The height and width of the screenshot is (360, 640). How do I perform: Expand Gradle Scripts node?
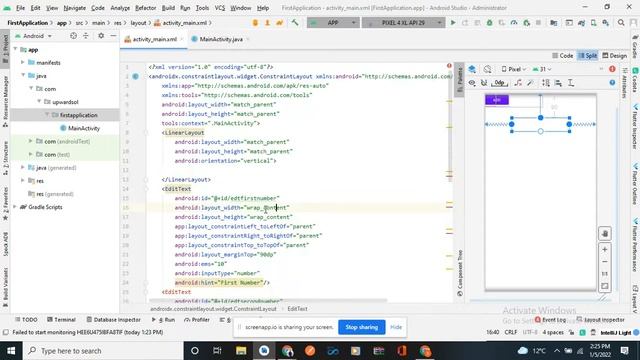pyautogui.click(x=15, y=207)
